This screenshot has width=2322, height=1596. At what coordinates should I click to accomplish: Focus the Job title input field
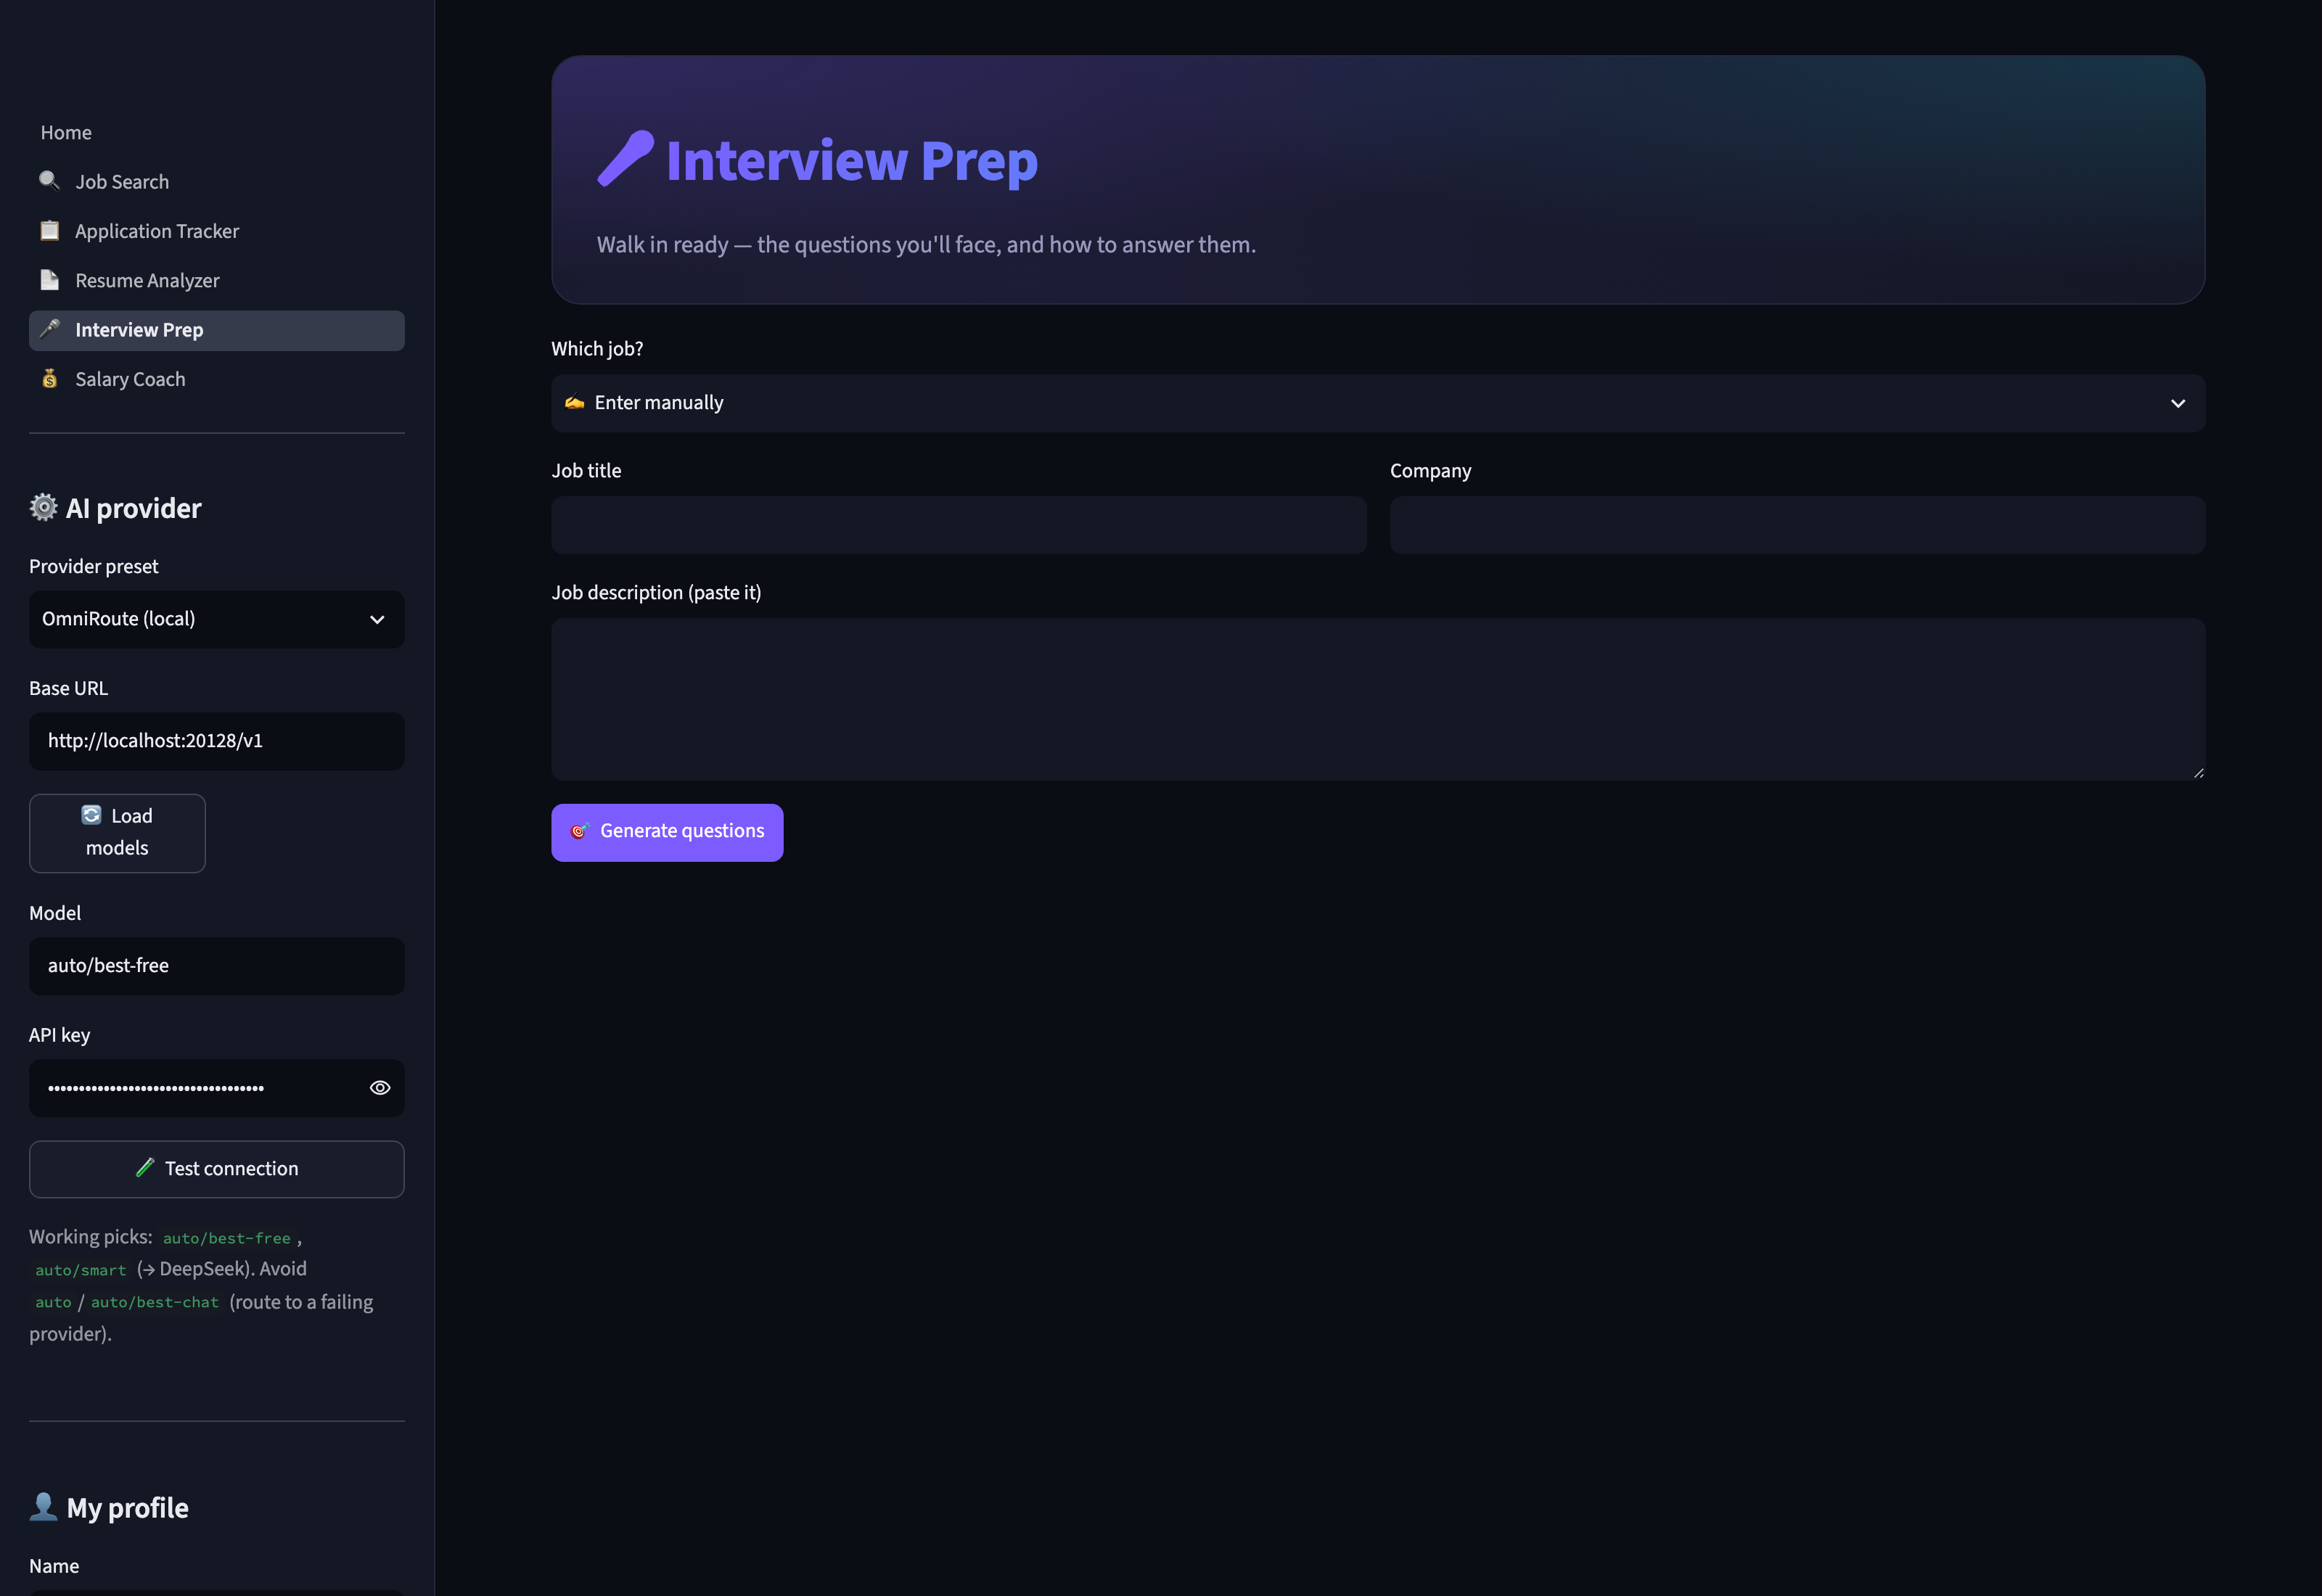pyautogui.click(x=959, y=525)
